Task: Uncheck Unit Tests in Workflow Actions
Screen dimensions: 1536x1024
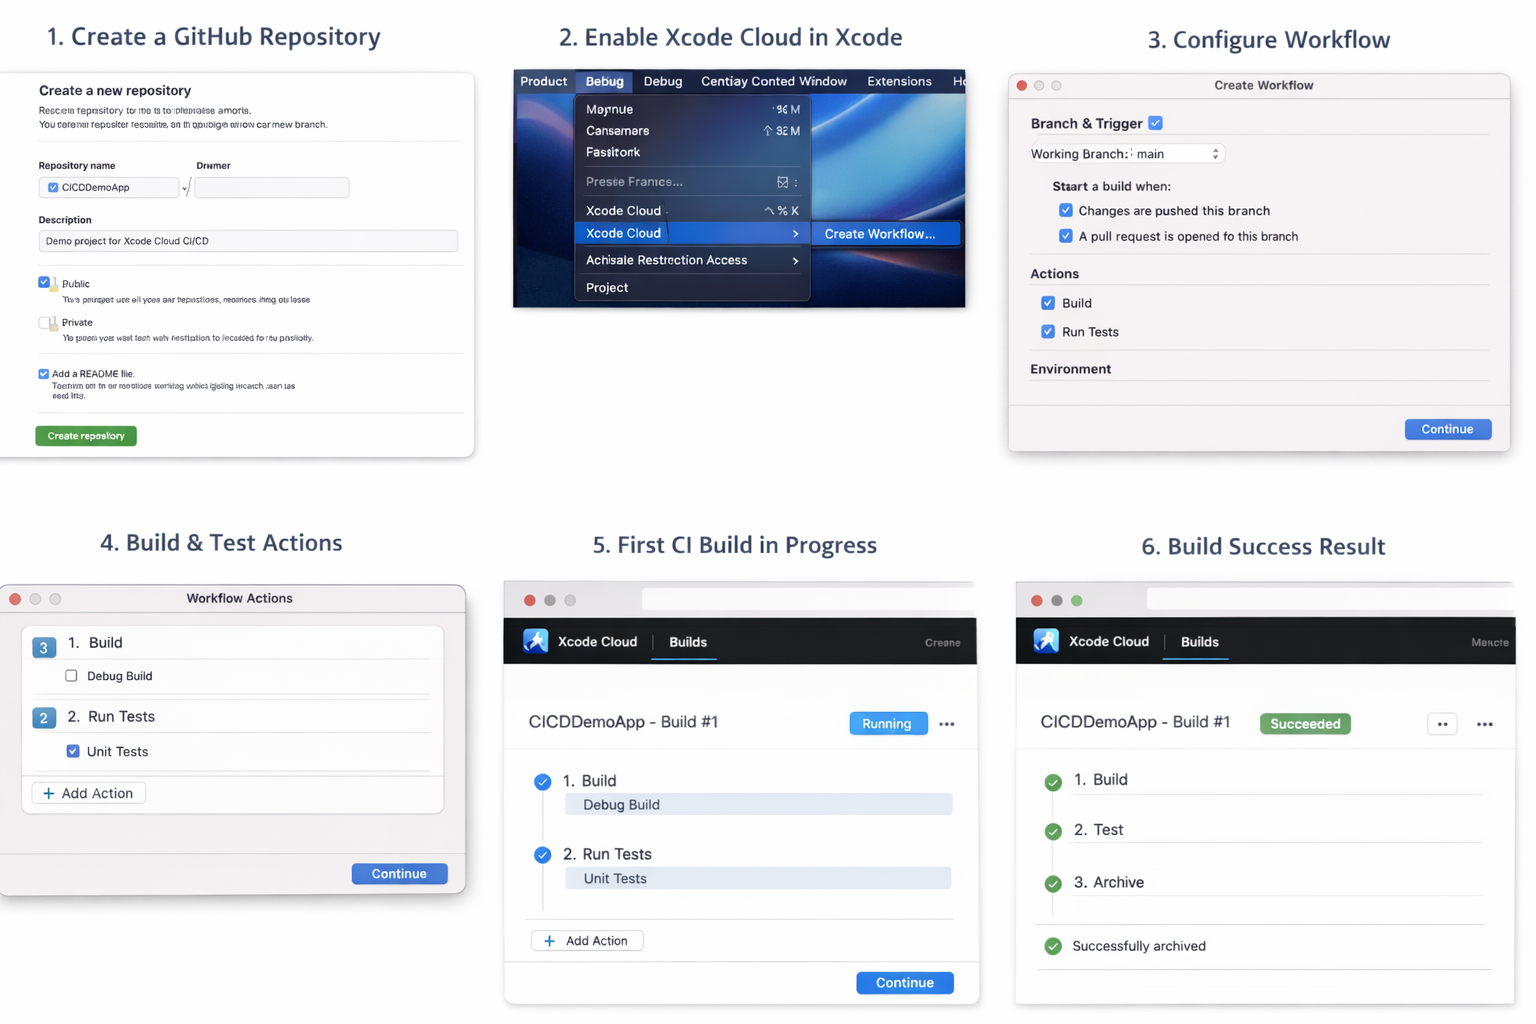Action: [73, 751]
